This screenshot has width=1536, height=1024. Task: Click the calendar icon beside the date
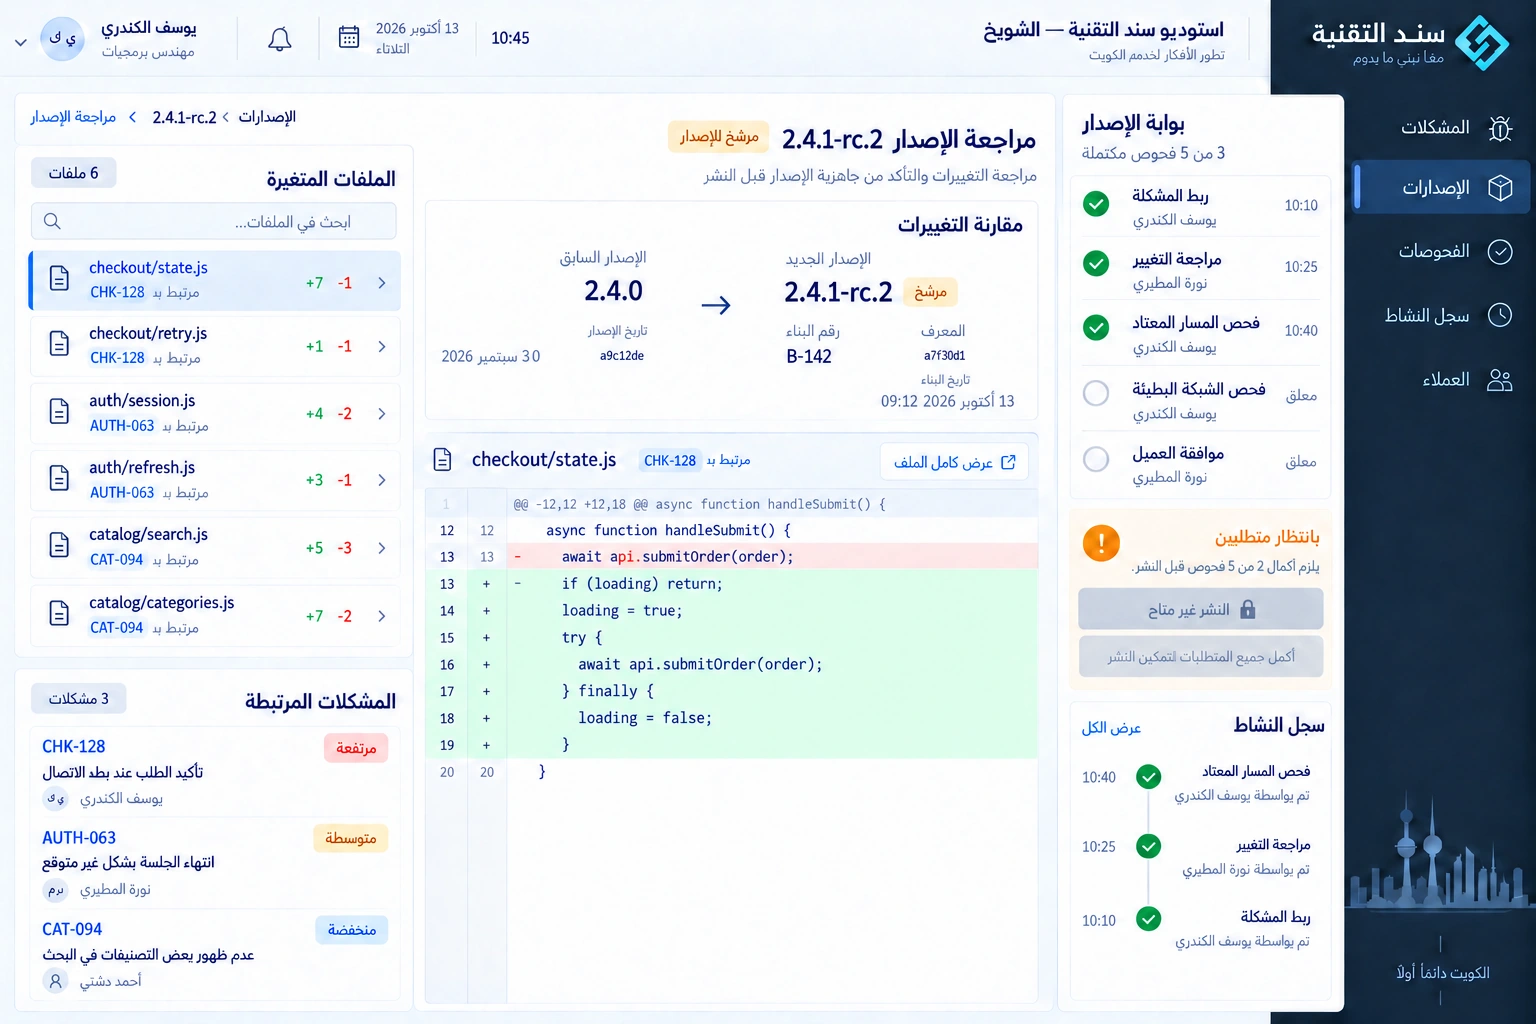tap(349, 38)
